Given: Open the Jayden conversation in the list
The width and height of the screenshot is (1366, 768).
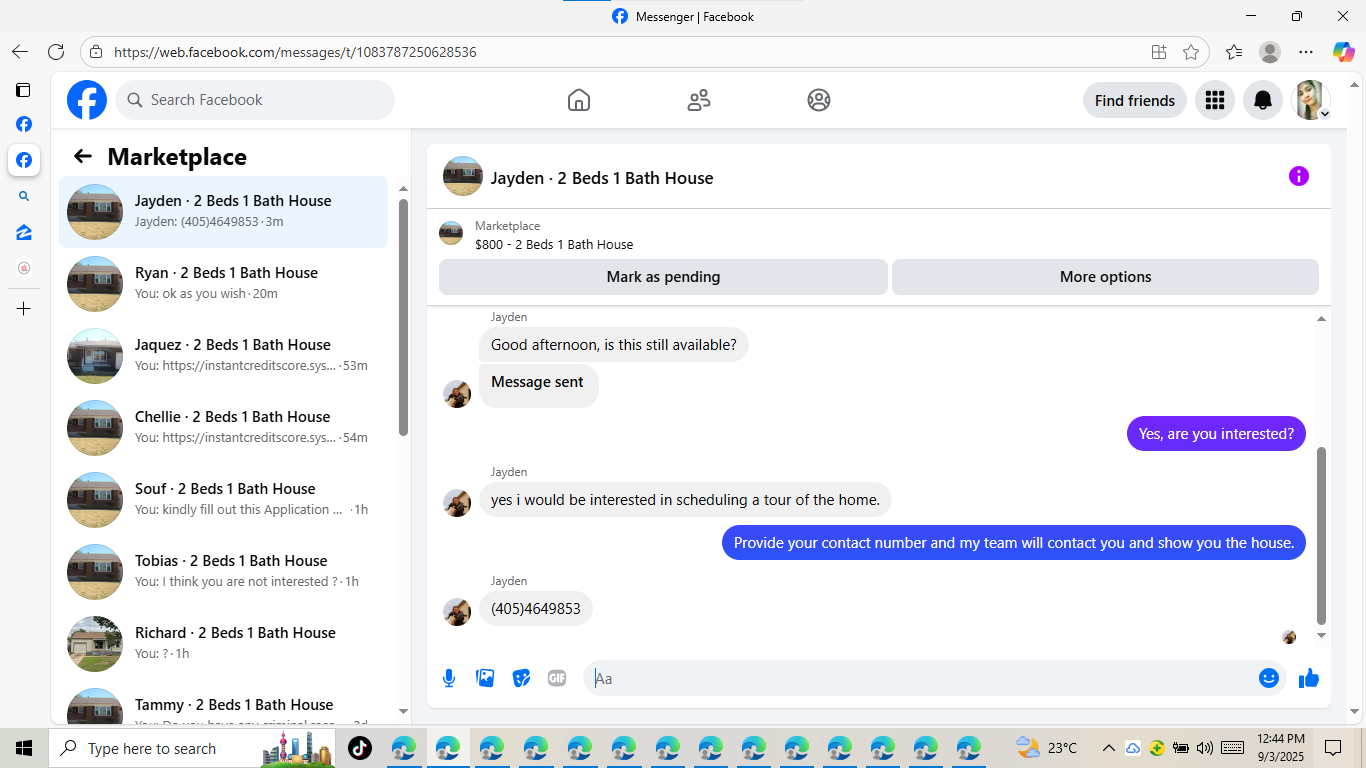Looking at the screenshot, I should pos(223,212).
